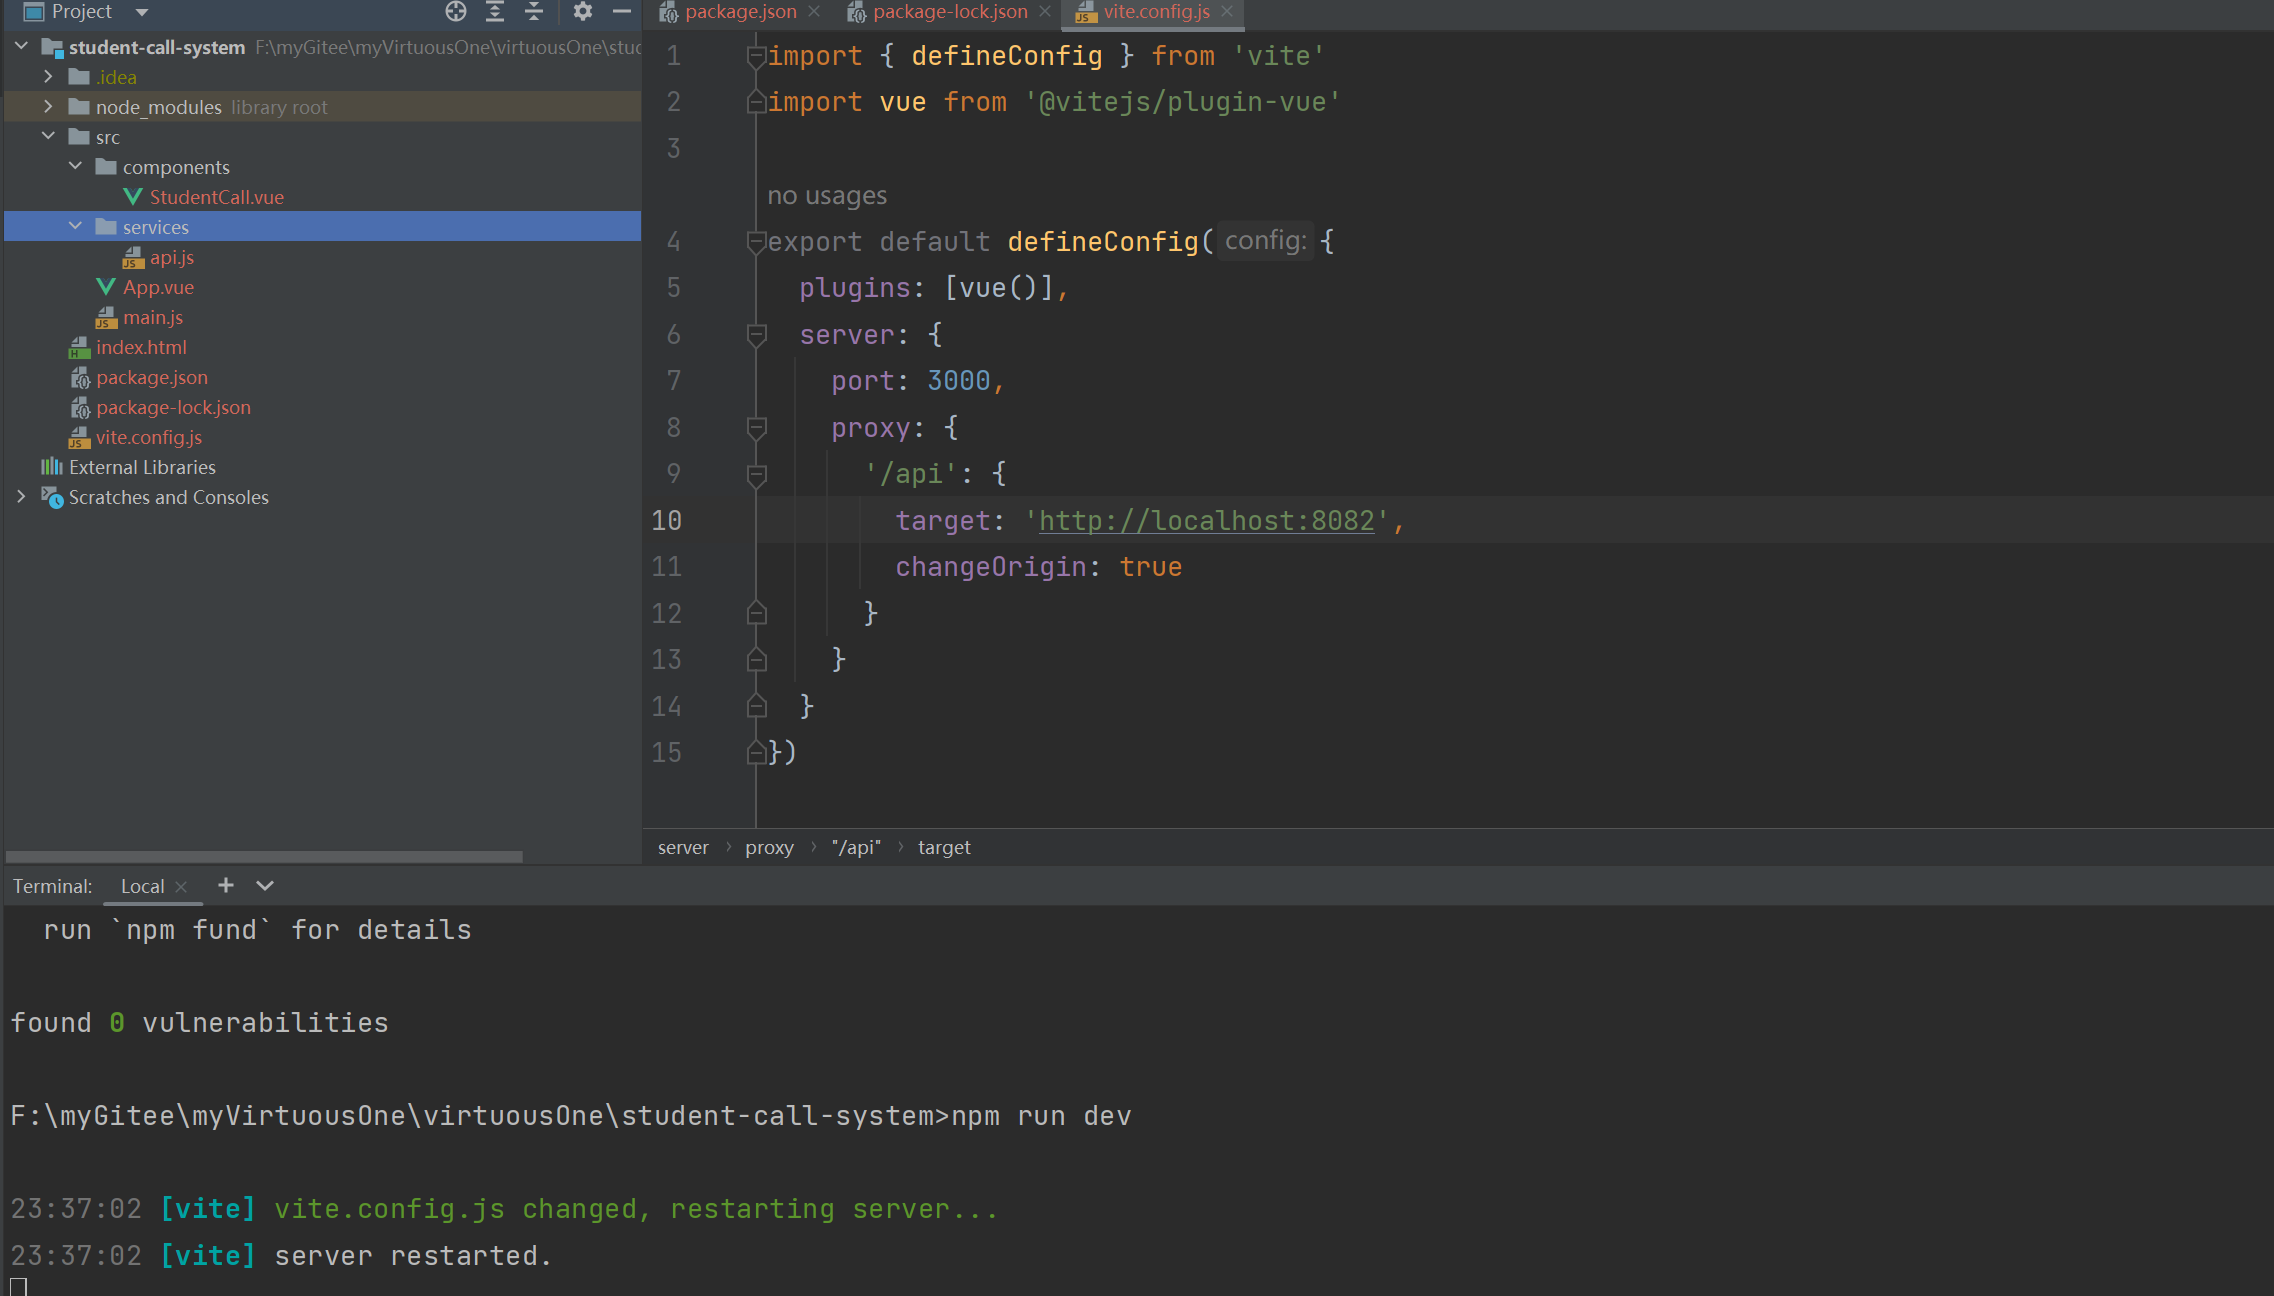This screenshot has width=2274, height=1296.
Task: Close the package.json tab
Action: click(814, 12)
